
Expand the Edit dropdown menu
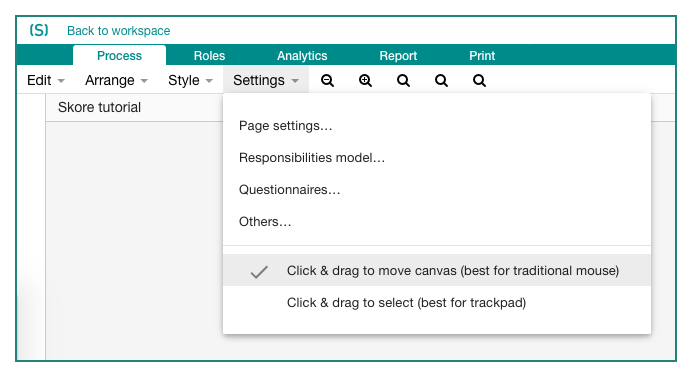46,80
